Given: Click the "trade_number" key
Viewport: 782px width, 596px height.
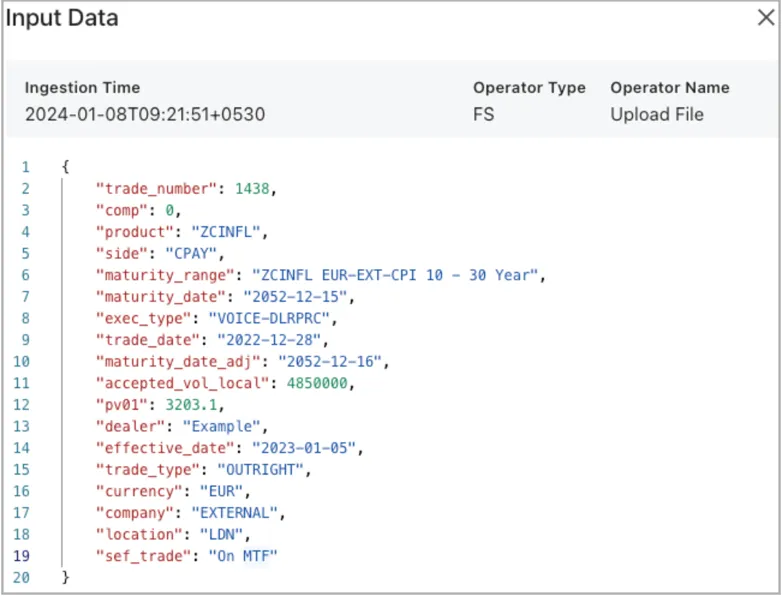Looking at the screenshot, I should coord(156,189).
